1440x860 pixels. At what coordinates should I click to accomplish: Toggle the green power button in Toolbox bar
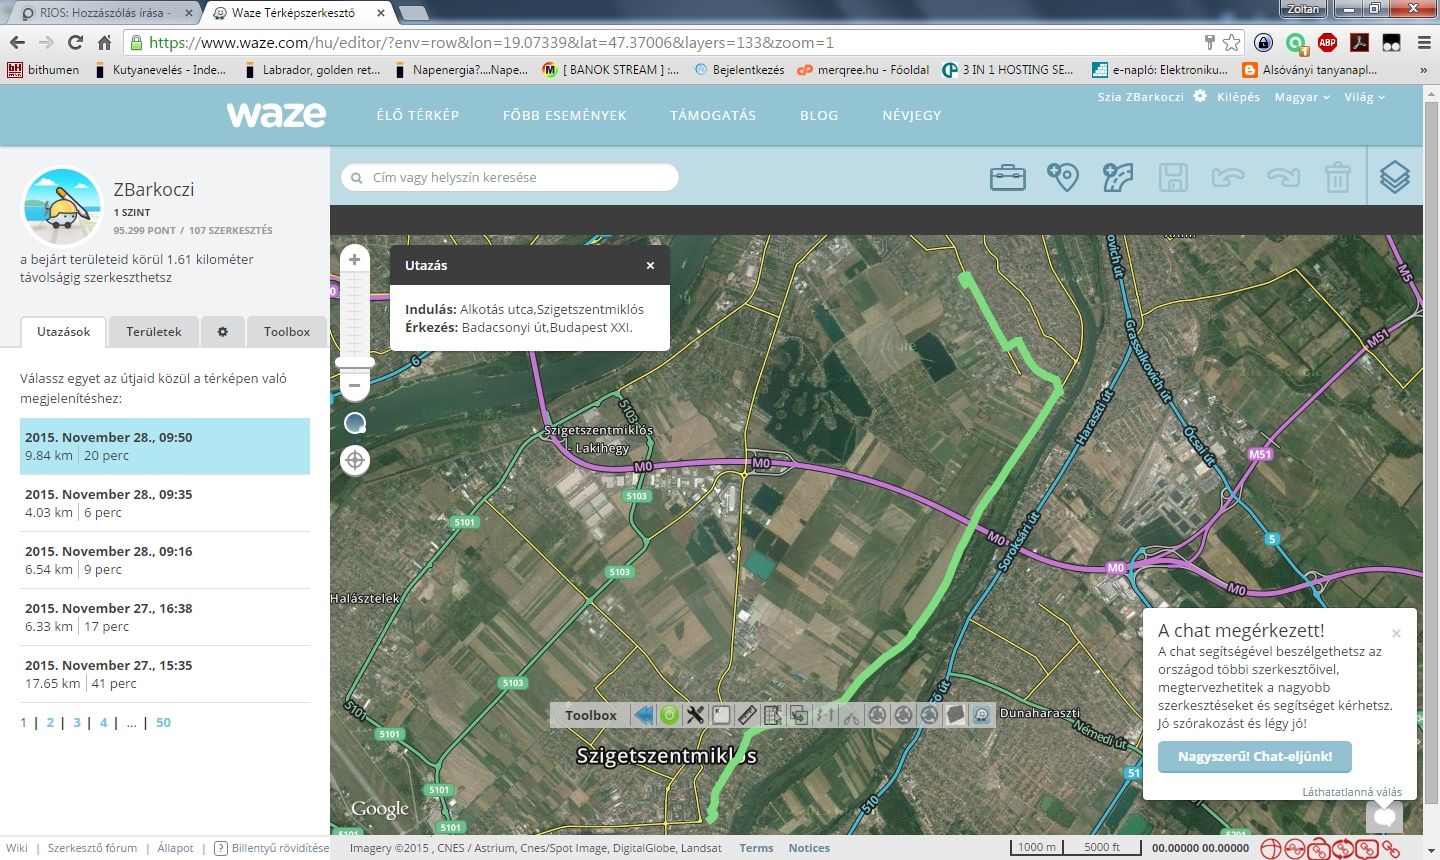tap(669, 715)
